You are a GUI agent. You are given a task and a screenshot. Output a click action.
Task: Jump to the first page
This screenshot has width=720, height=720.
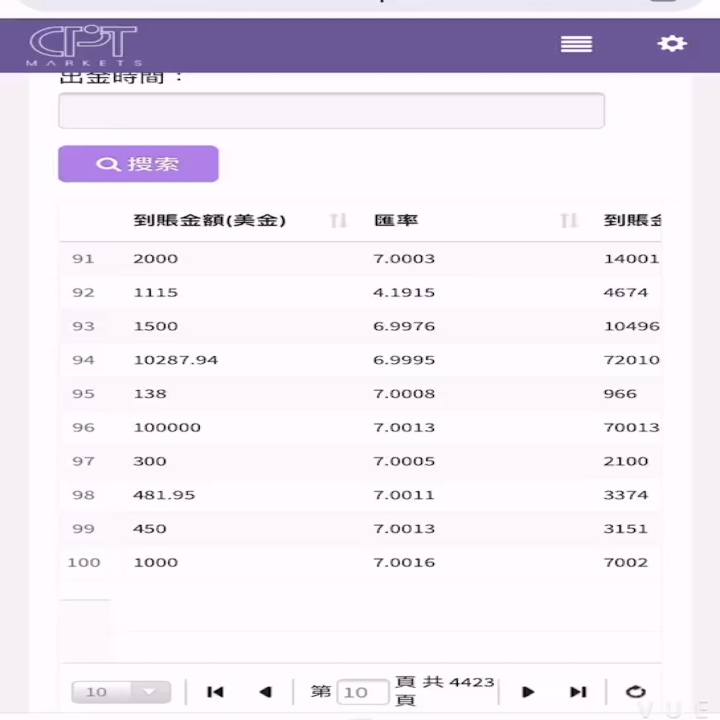[215, 692]
